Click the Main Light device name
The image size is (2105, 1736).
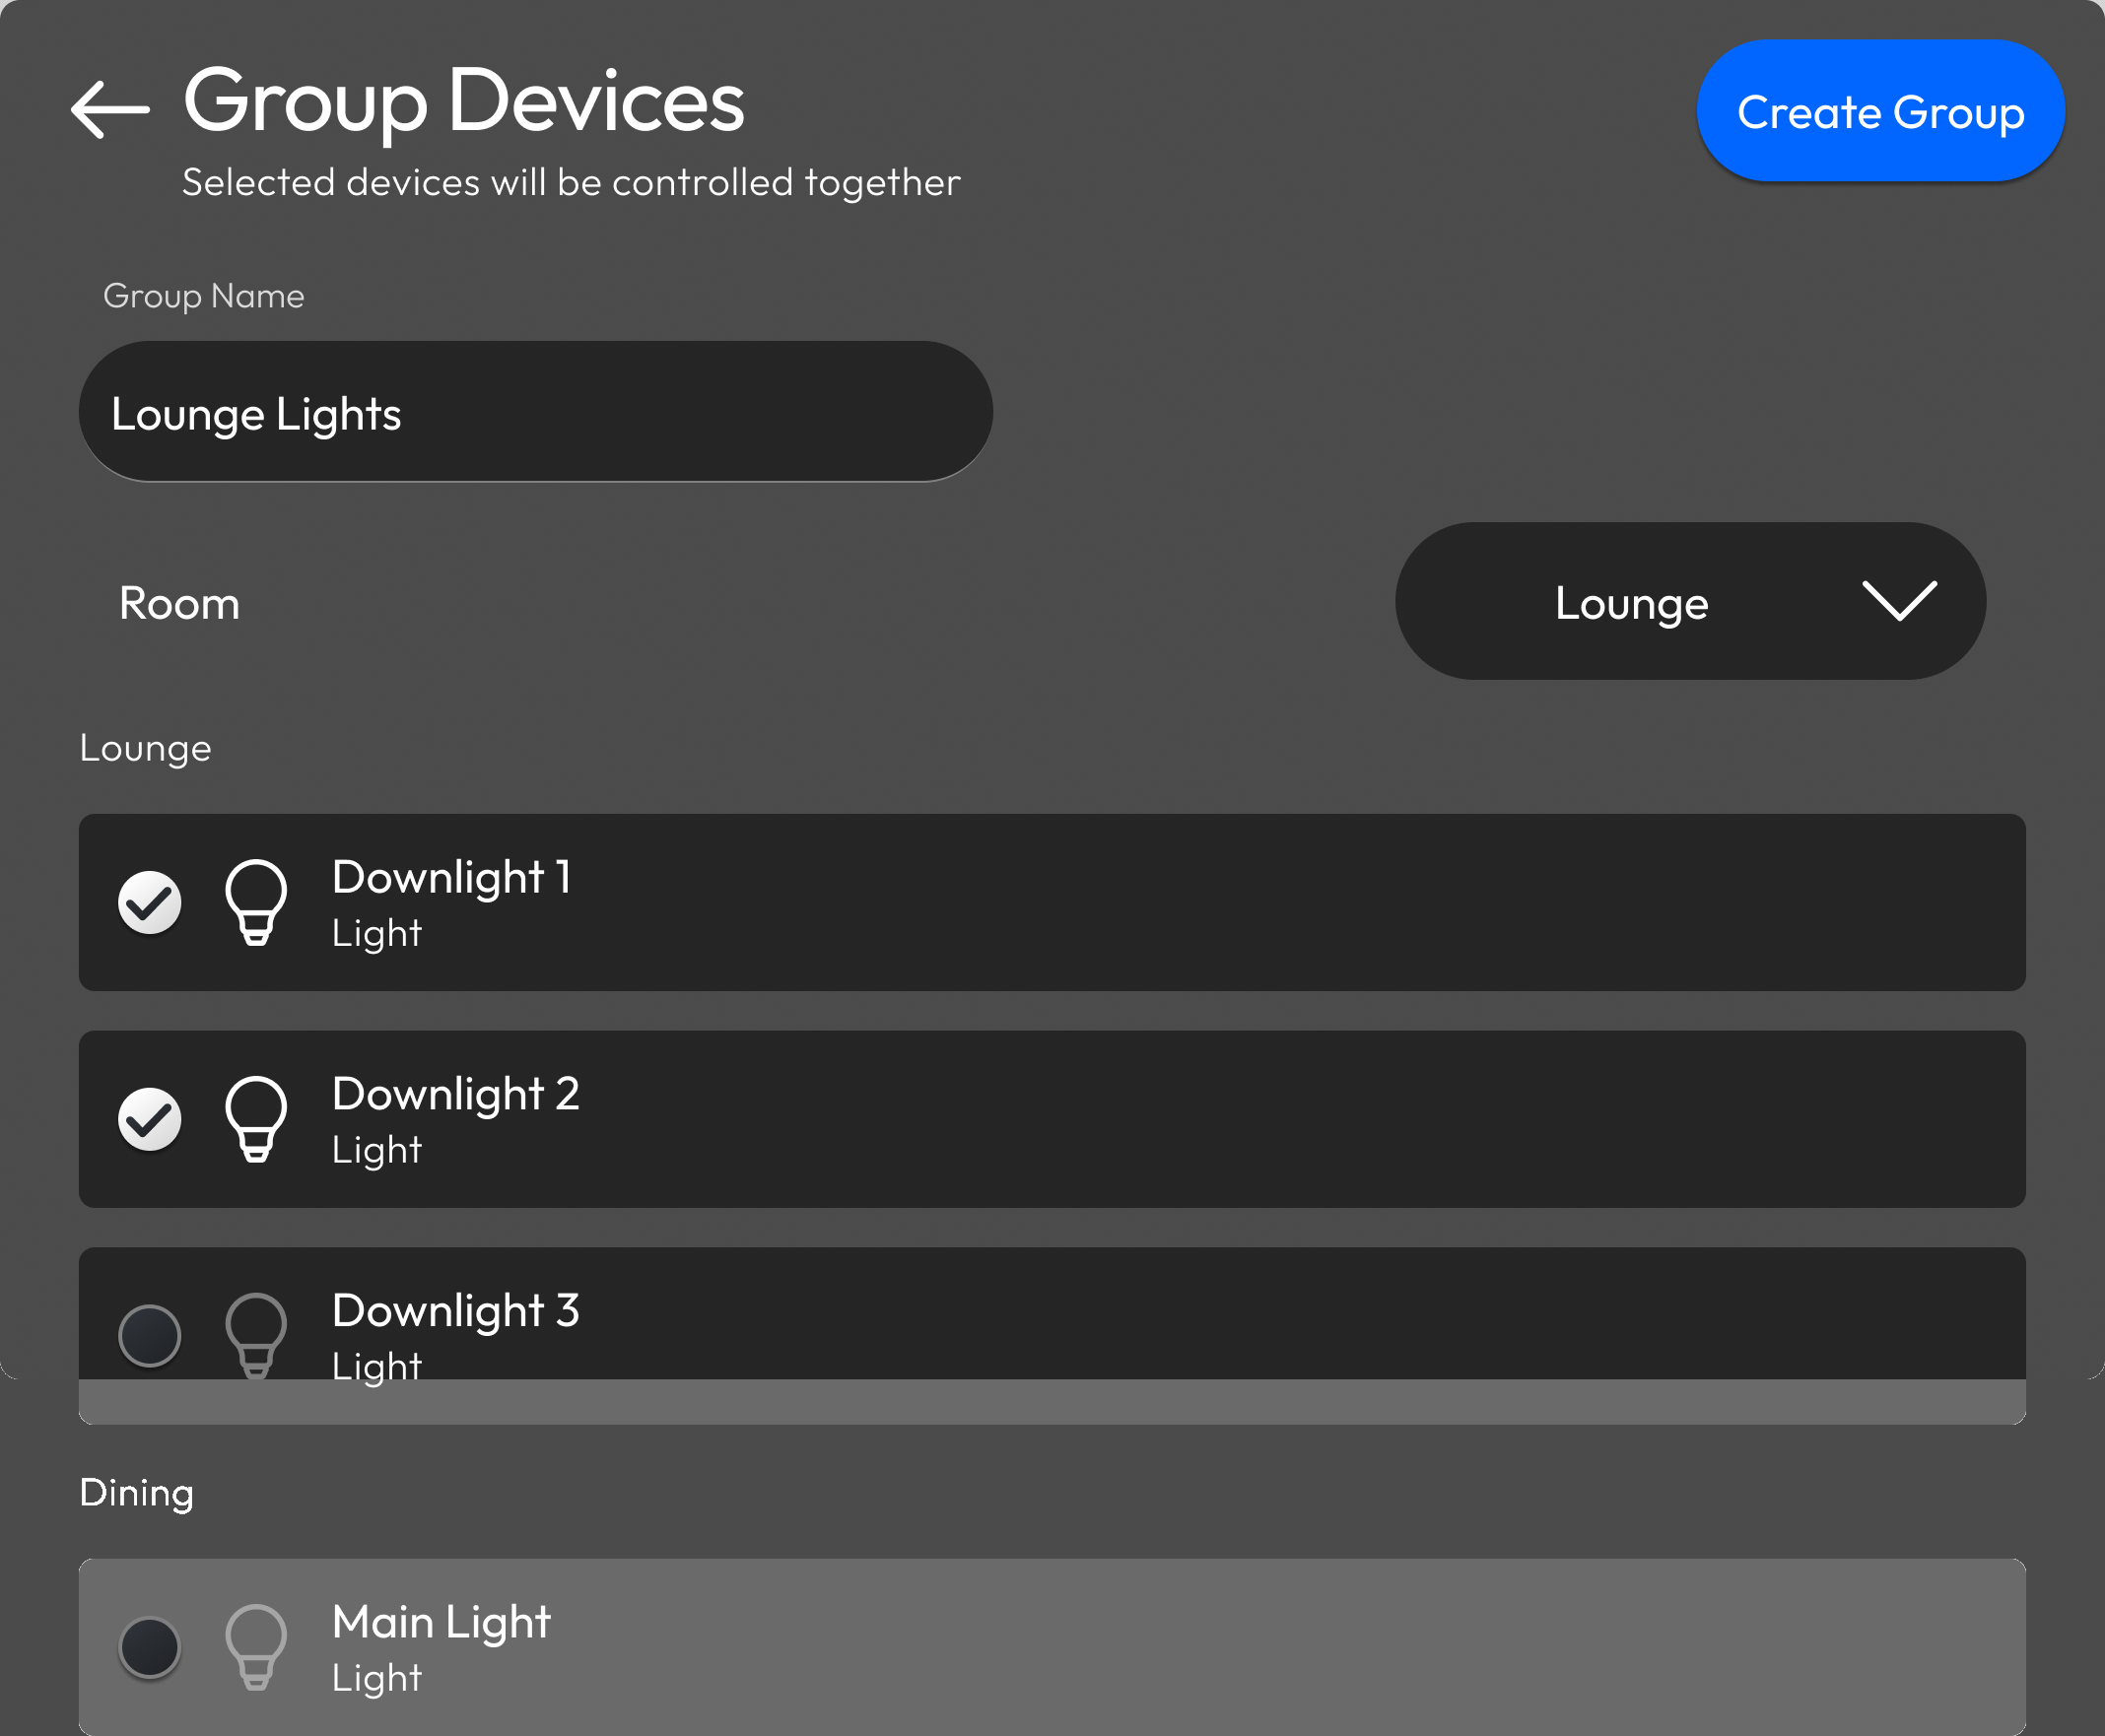(x=441, y=1622)
